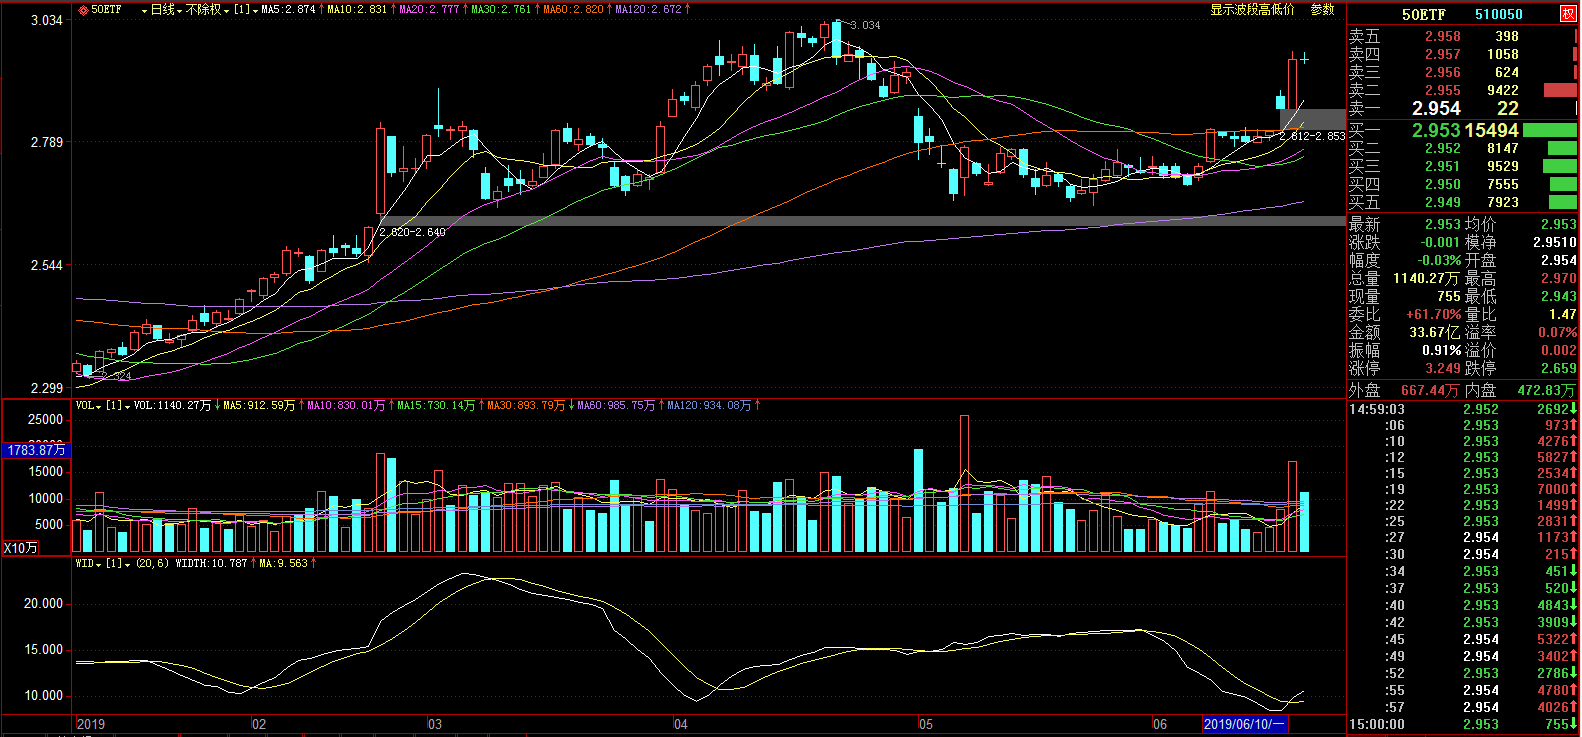Click the 跌停 price 2.659
The height and width of the screenshot is (737, 1582).
1558,368
